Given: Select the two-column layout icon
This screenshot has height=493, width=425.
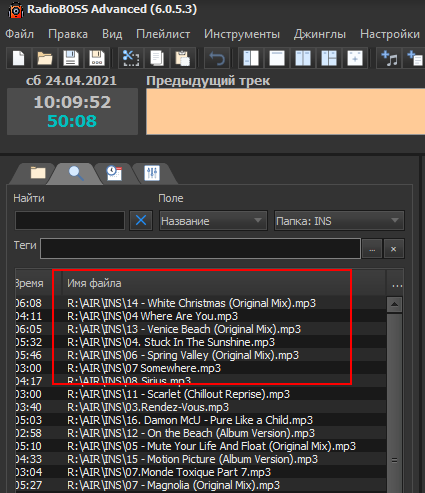Looking at the screenshot, I should tap(303, 58).
